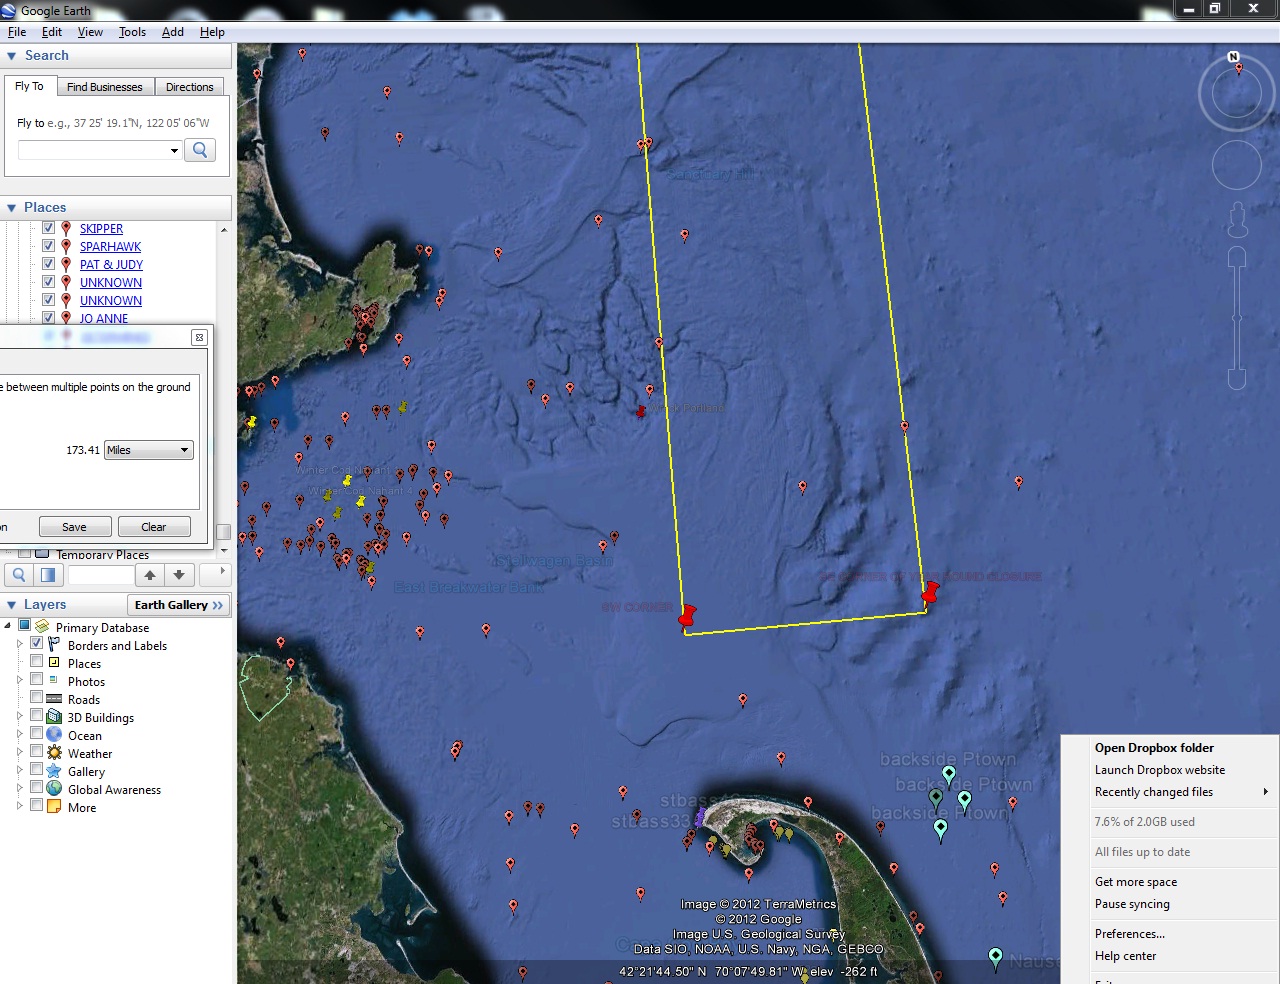Screen dimensions: 1280x984
Task: Click the Earth Gallery button
Action: coord(179,605)
